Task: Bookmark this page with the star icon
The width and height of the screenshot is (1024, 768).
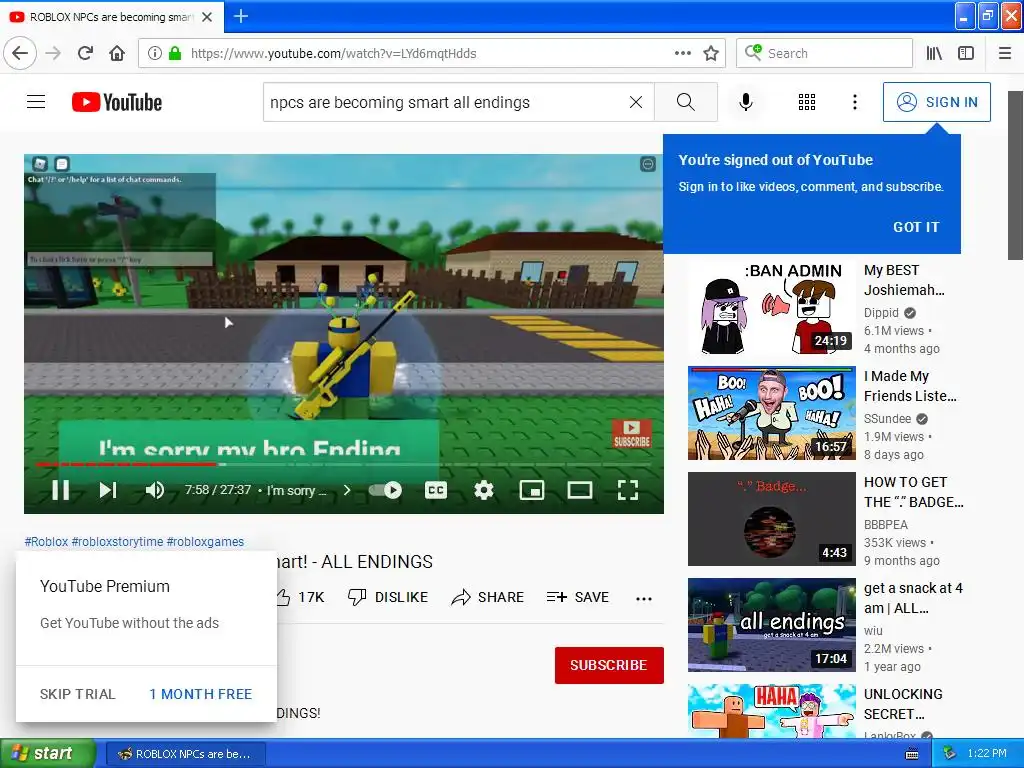Action: (711, 53)
